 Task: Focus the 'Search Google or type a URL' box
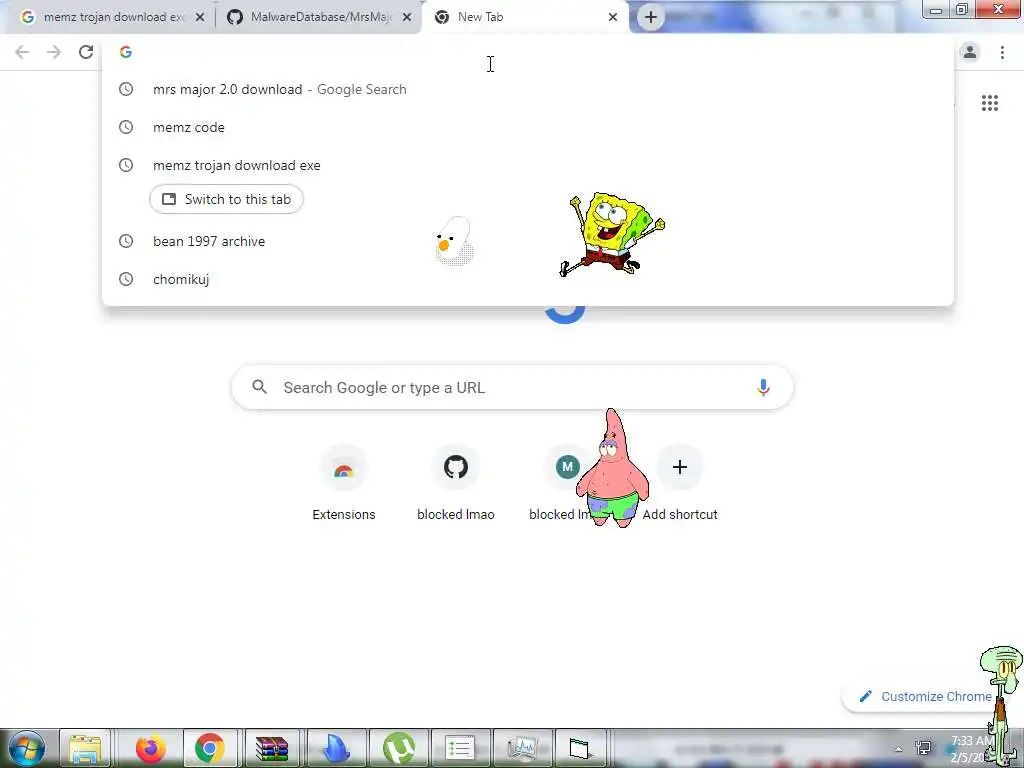point(512,387)
